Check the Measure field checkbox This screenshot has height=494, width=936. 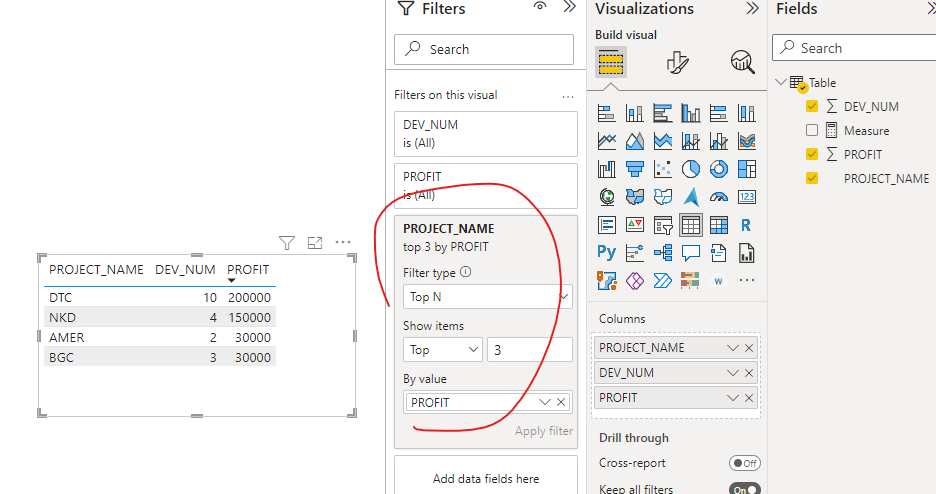click(x=812, y=130)
